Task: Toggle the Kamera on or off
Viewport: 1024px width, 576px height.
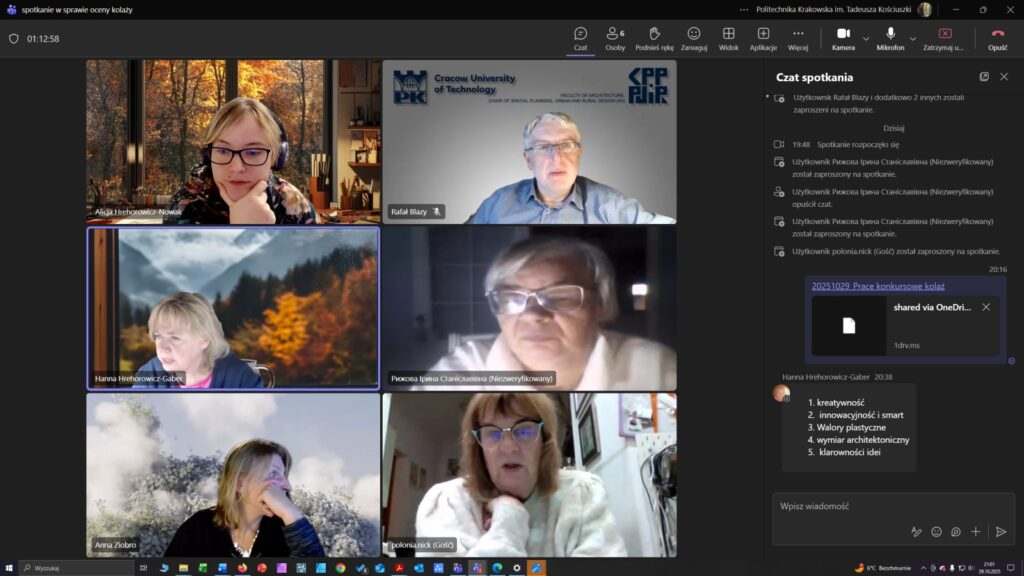Action: [843, 38]
